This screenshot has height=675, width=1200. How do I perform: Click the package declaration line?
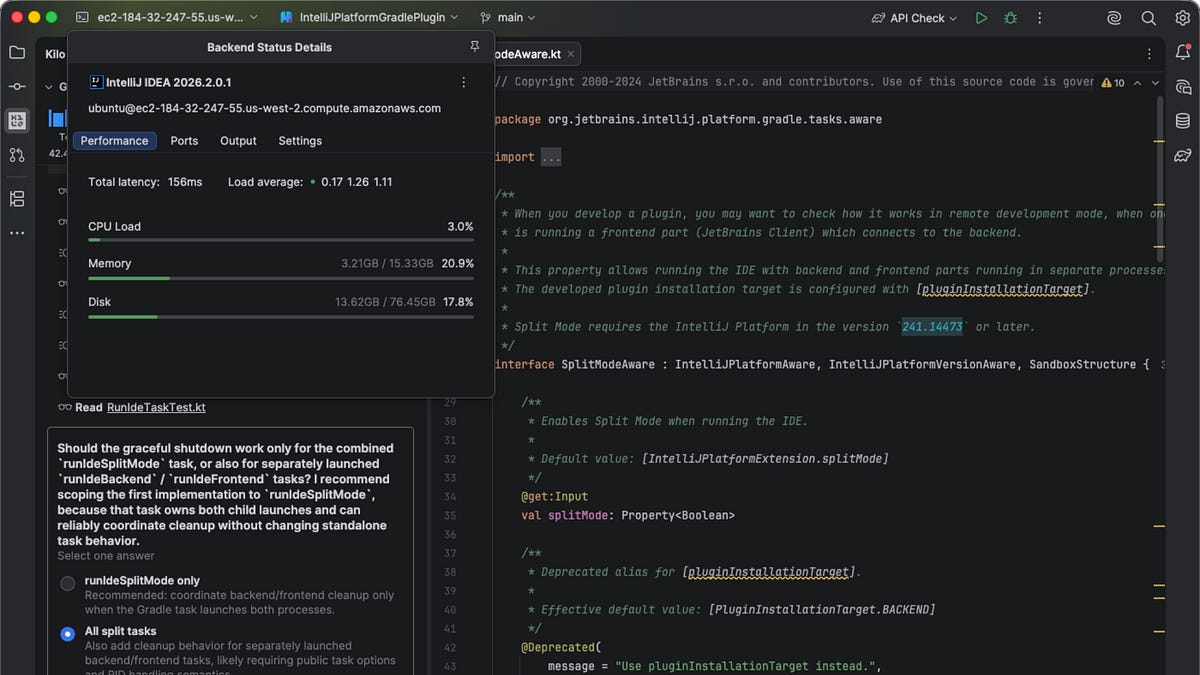pos(688,120)
